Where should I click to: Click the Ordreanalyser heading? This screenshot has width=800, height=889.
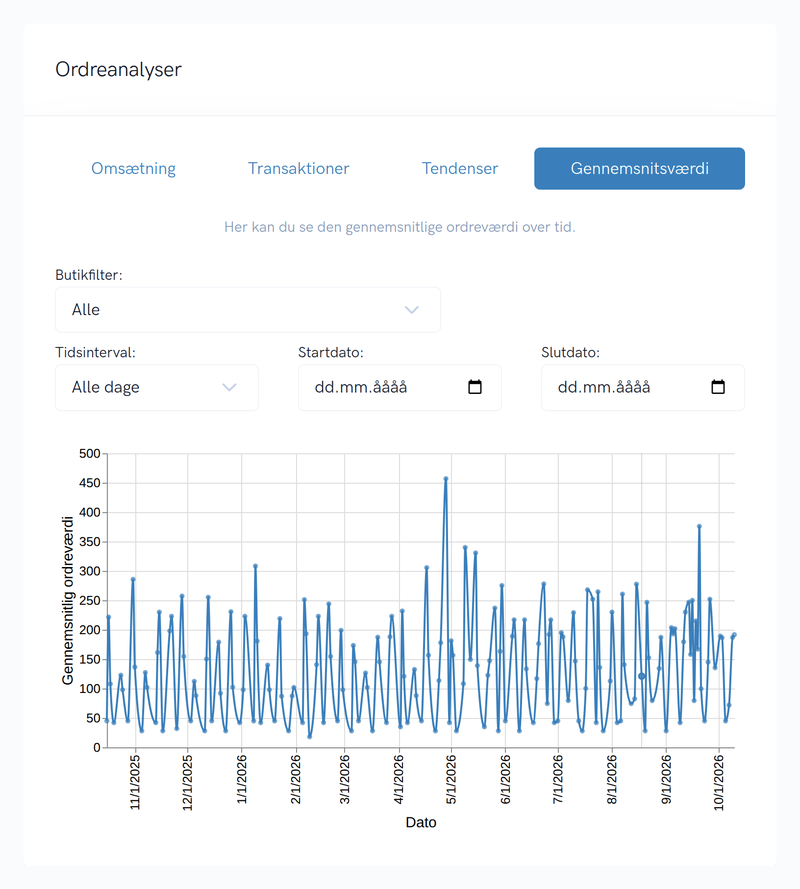tap(118, 69)
